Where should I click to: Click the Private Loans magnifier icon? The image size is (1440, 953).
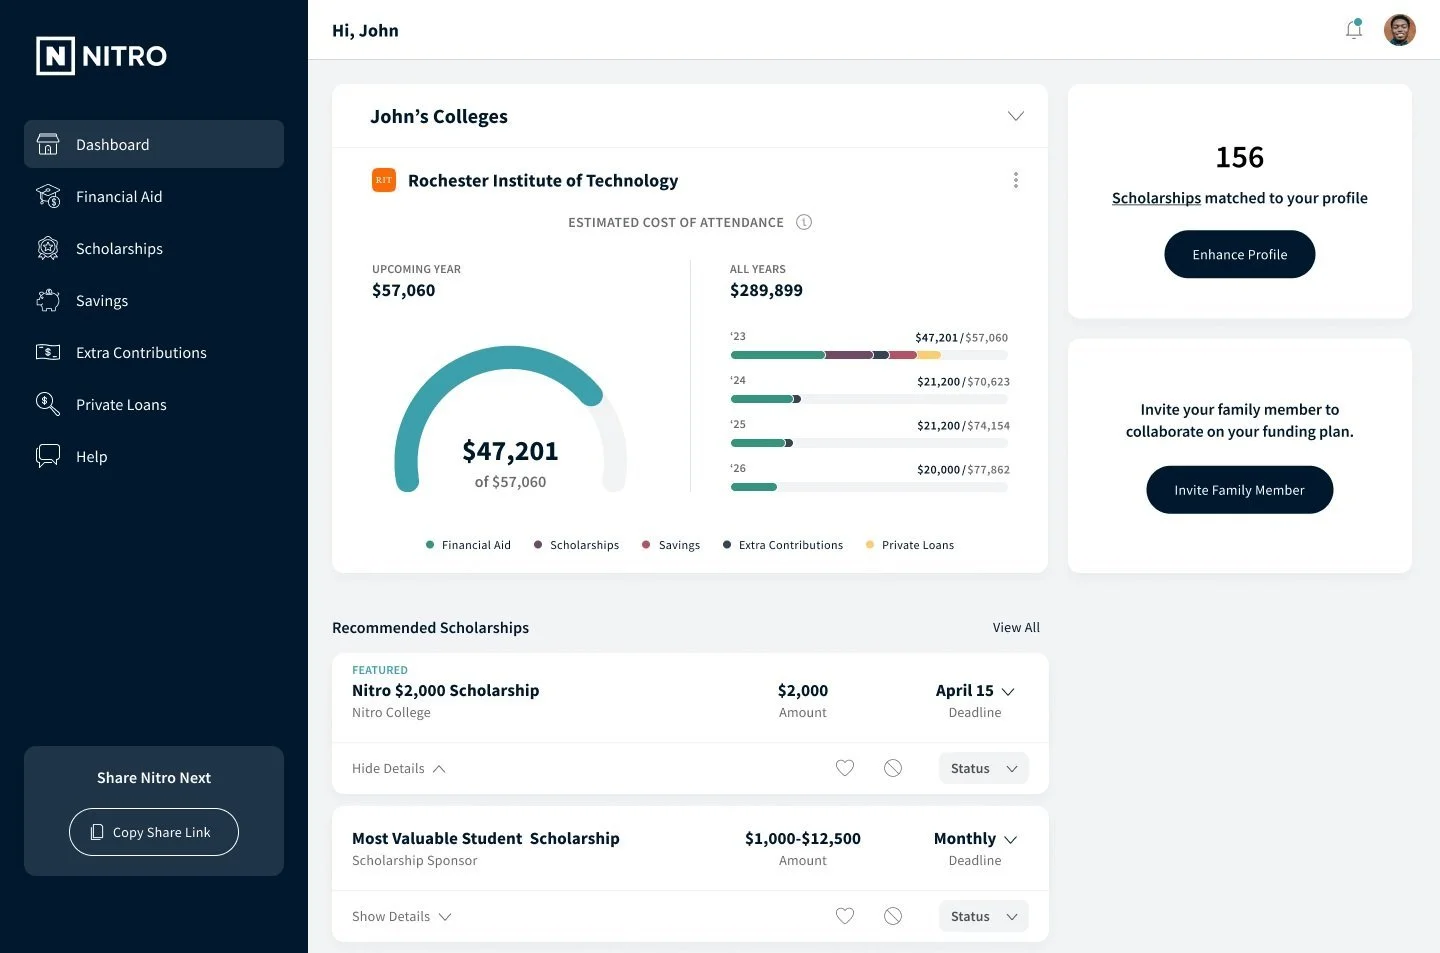(48, 404)
